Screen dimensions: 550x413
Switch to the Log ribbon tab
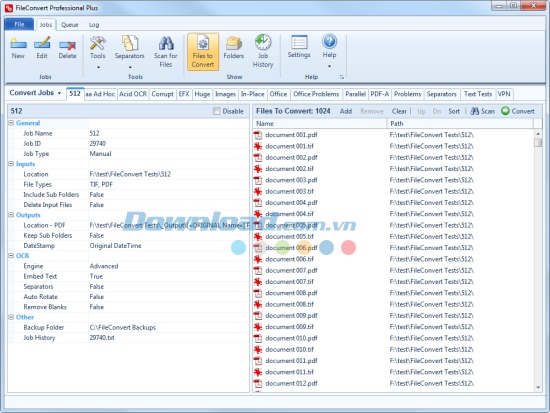pyautogui.click(x=94, y=25)
